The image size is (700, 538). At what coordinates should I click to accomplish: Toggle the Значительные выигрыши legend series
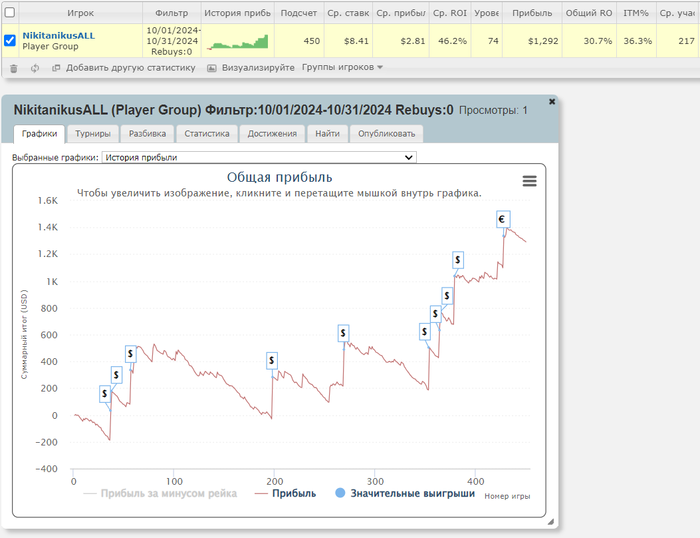point(405,493)
